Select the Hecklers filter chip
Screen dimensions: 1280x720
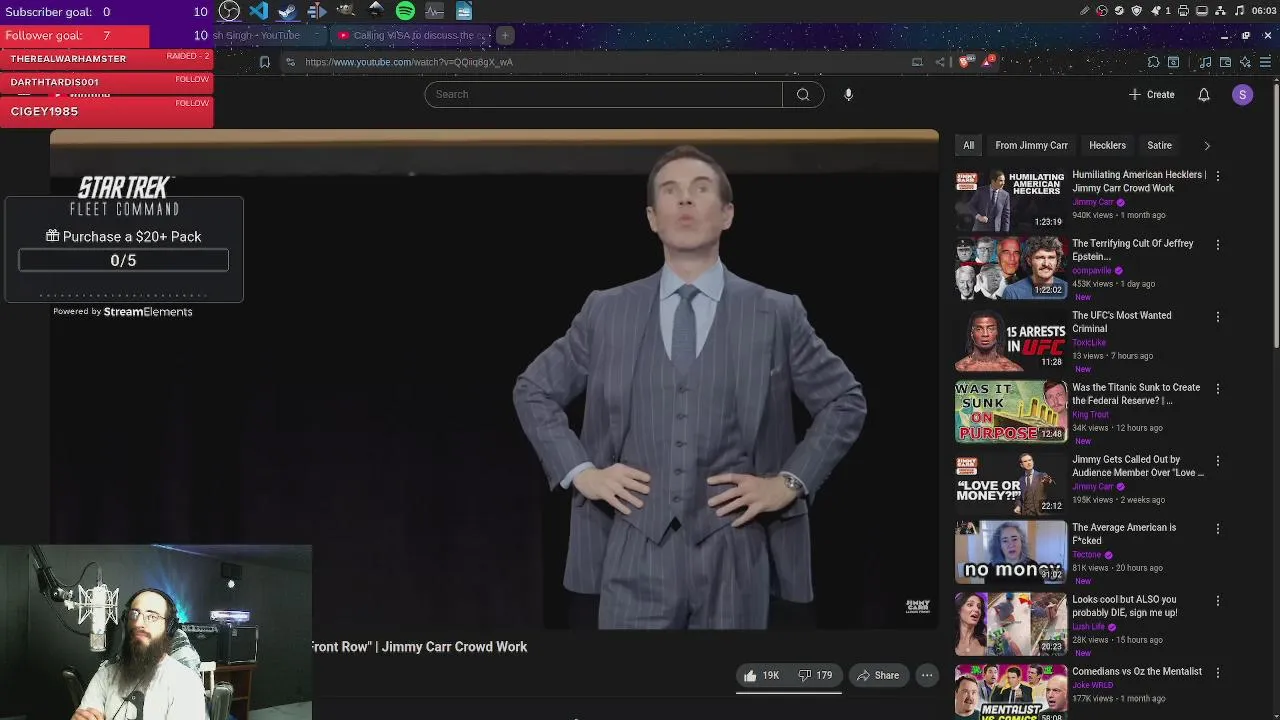(x=1107, y=145)
